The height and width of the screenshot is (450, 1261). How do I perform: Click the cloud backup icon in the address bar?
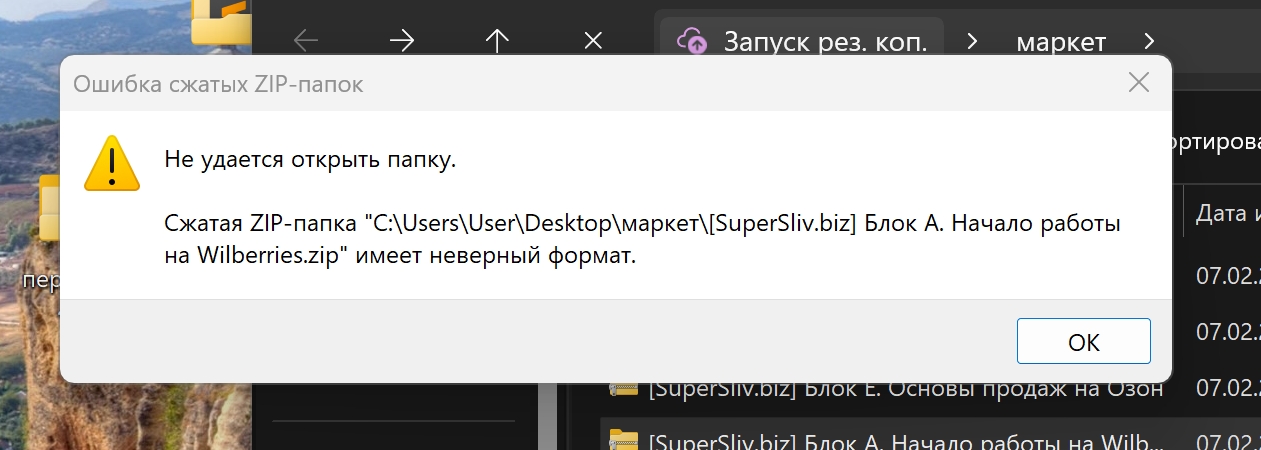692,41
